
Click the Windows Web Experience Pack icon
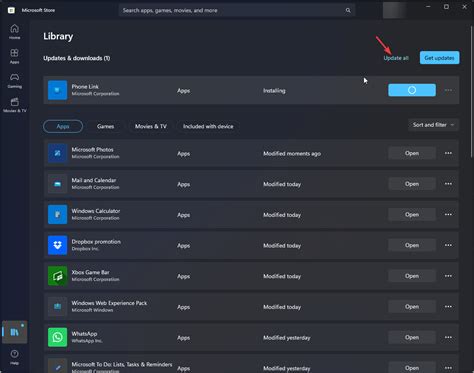tap(57, 307)
